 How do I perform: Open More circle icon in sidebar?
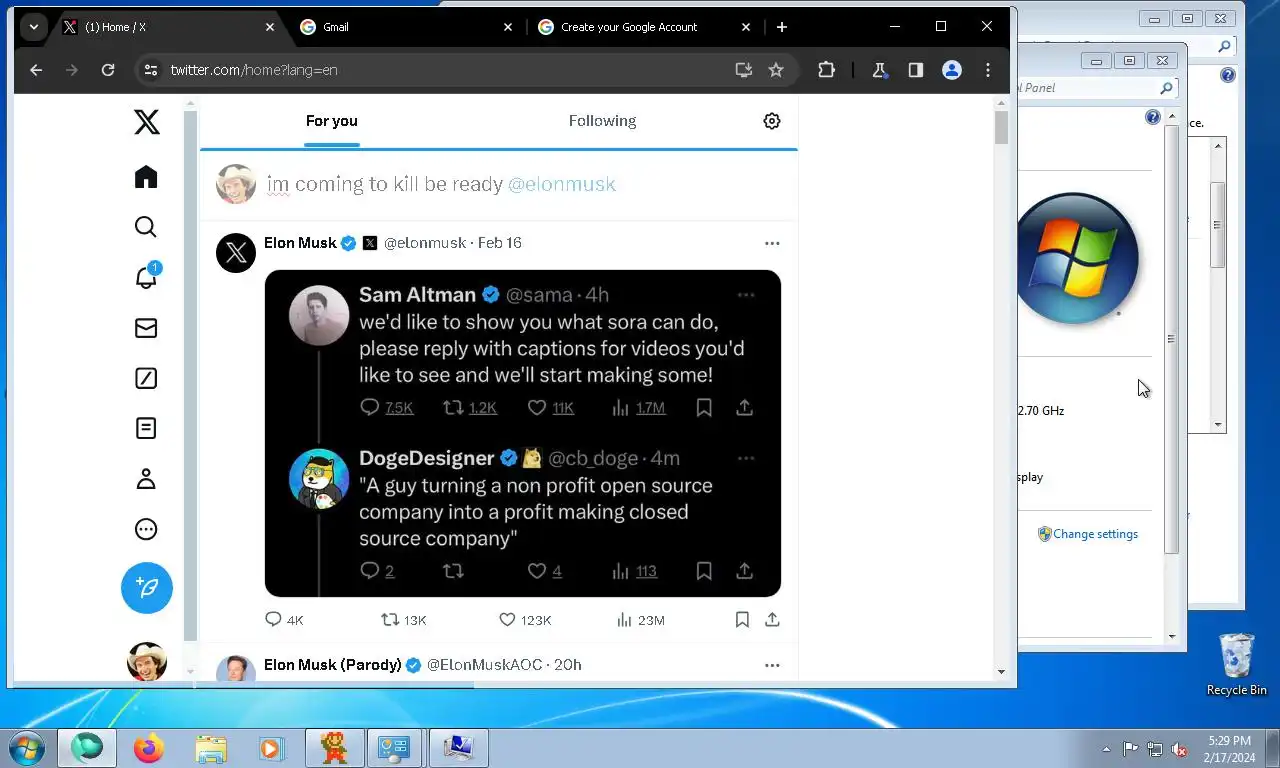coord(146,529)
